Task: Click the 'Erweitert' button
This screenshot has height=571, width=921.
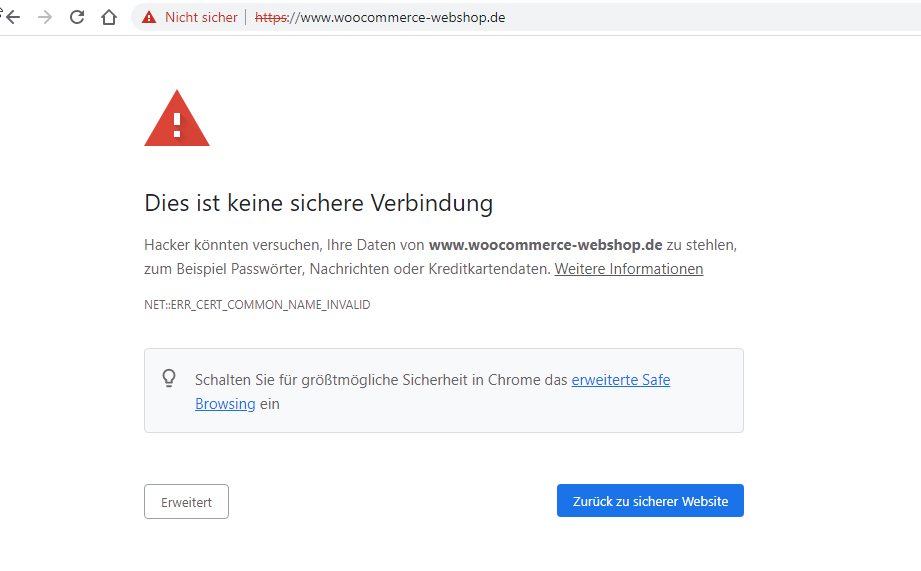Action: click(x=186, y=502)
